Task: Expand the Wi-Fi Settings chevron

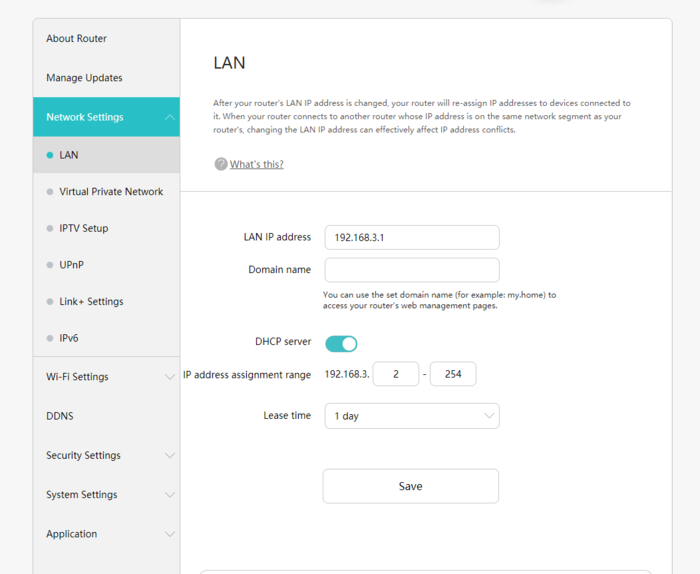Action: 170,377
